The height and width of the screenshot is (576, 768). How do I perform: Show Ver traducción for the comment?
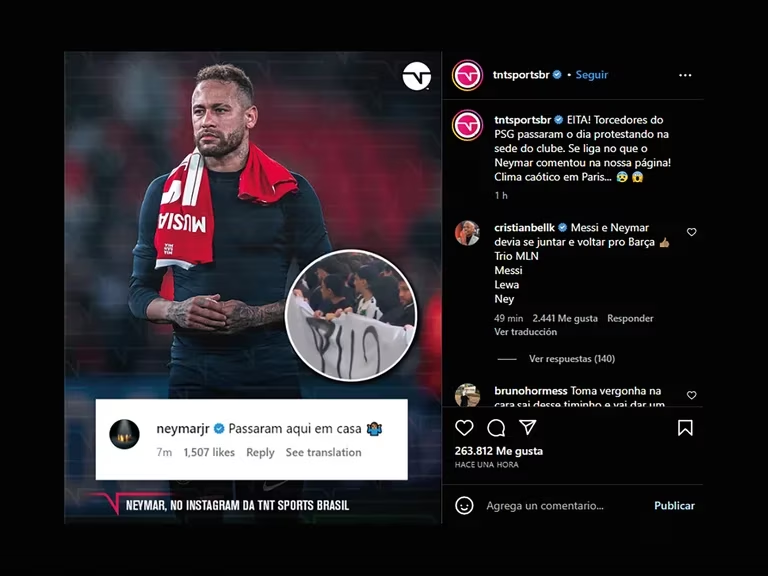tap(525, 332)
